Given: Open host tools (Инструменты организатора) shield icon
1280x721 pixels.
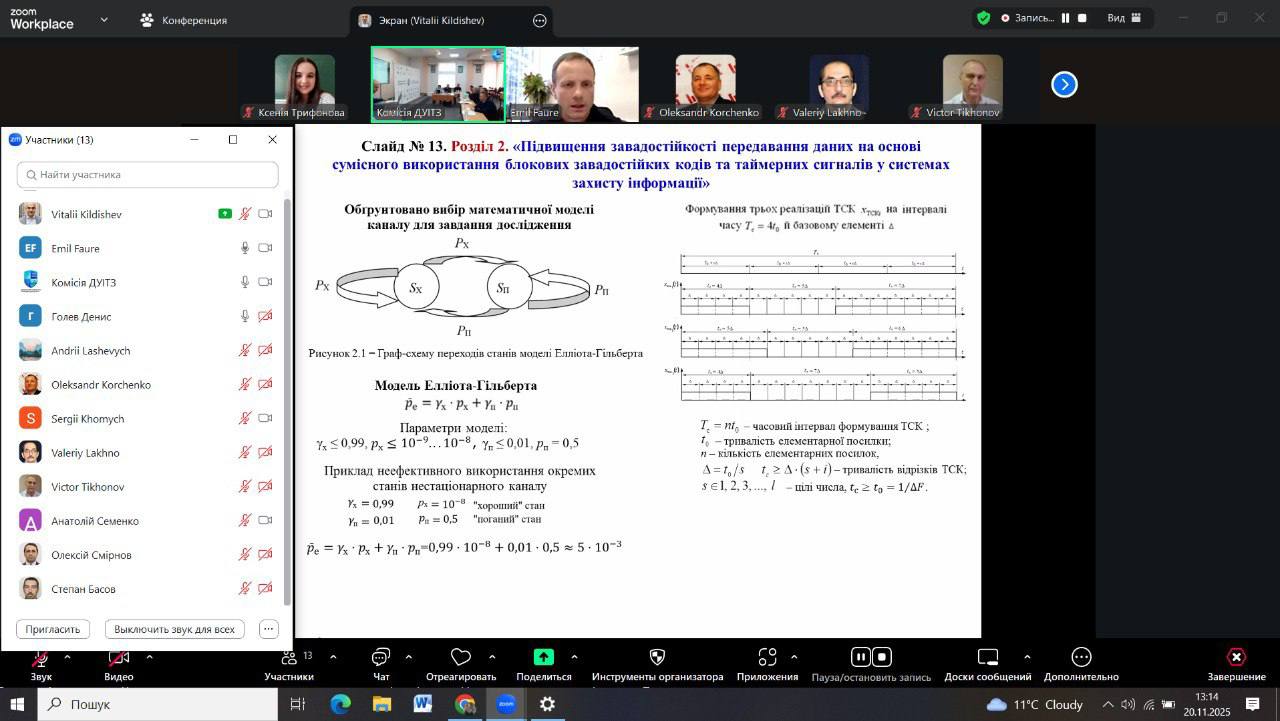Looking at the screenshot, I should 657,657.
